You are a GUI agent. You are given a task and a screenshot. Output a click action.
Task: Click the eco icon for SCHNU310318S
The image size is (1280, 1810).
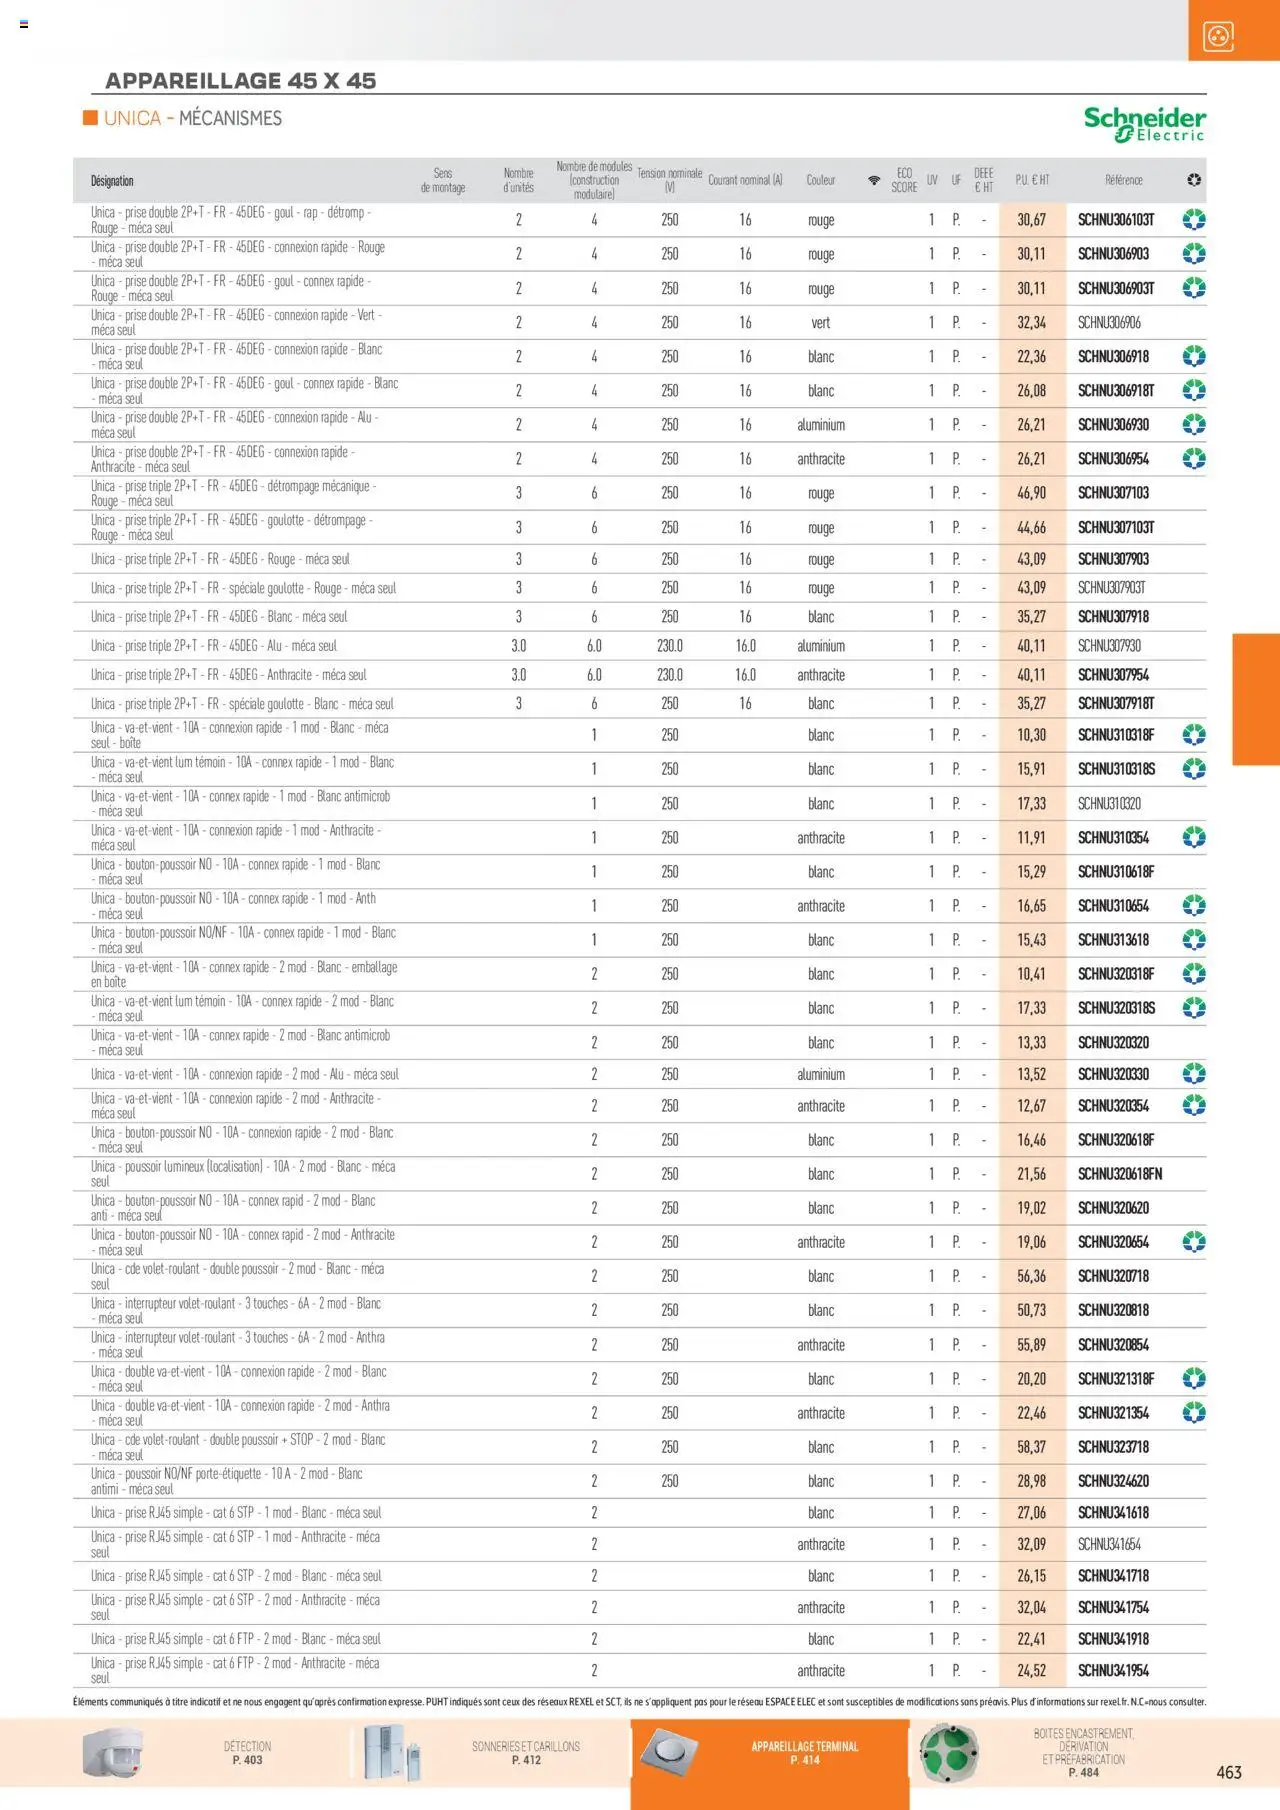point(1194,769)
